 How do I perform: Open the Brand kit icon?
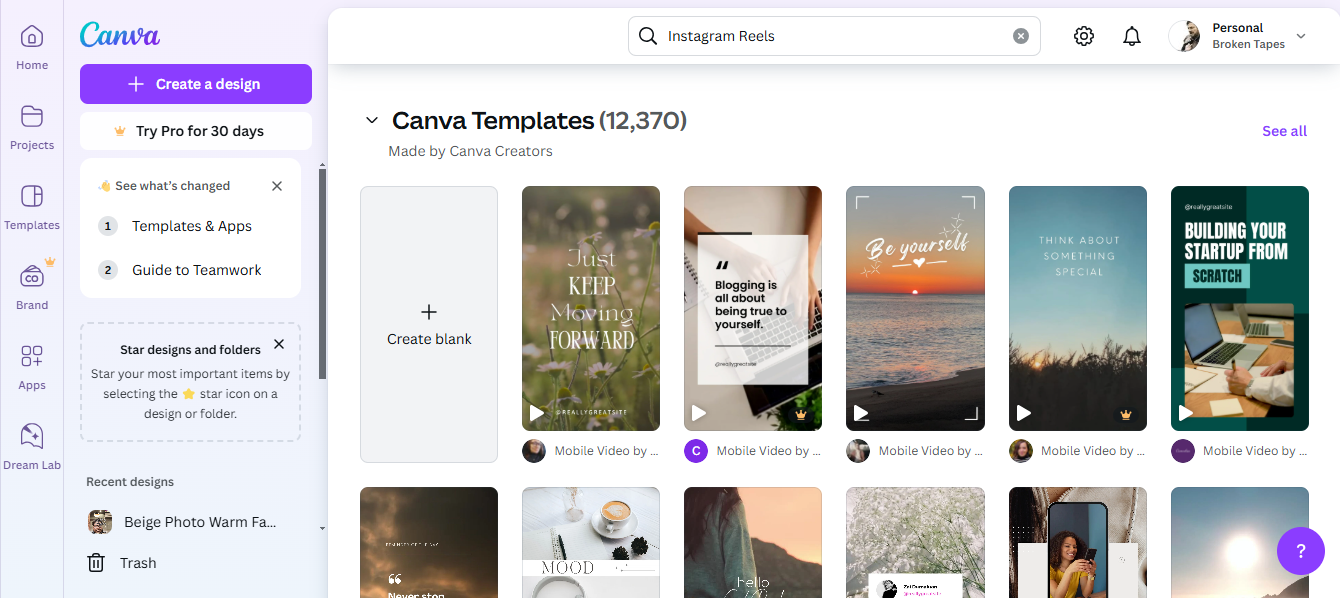coord(32,276)
